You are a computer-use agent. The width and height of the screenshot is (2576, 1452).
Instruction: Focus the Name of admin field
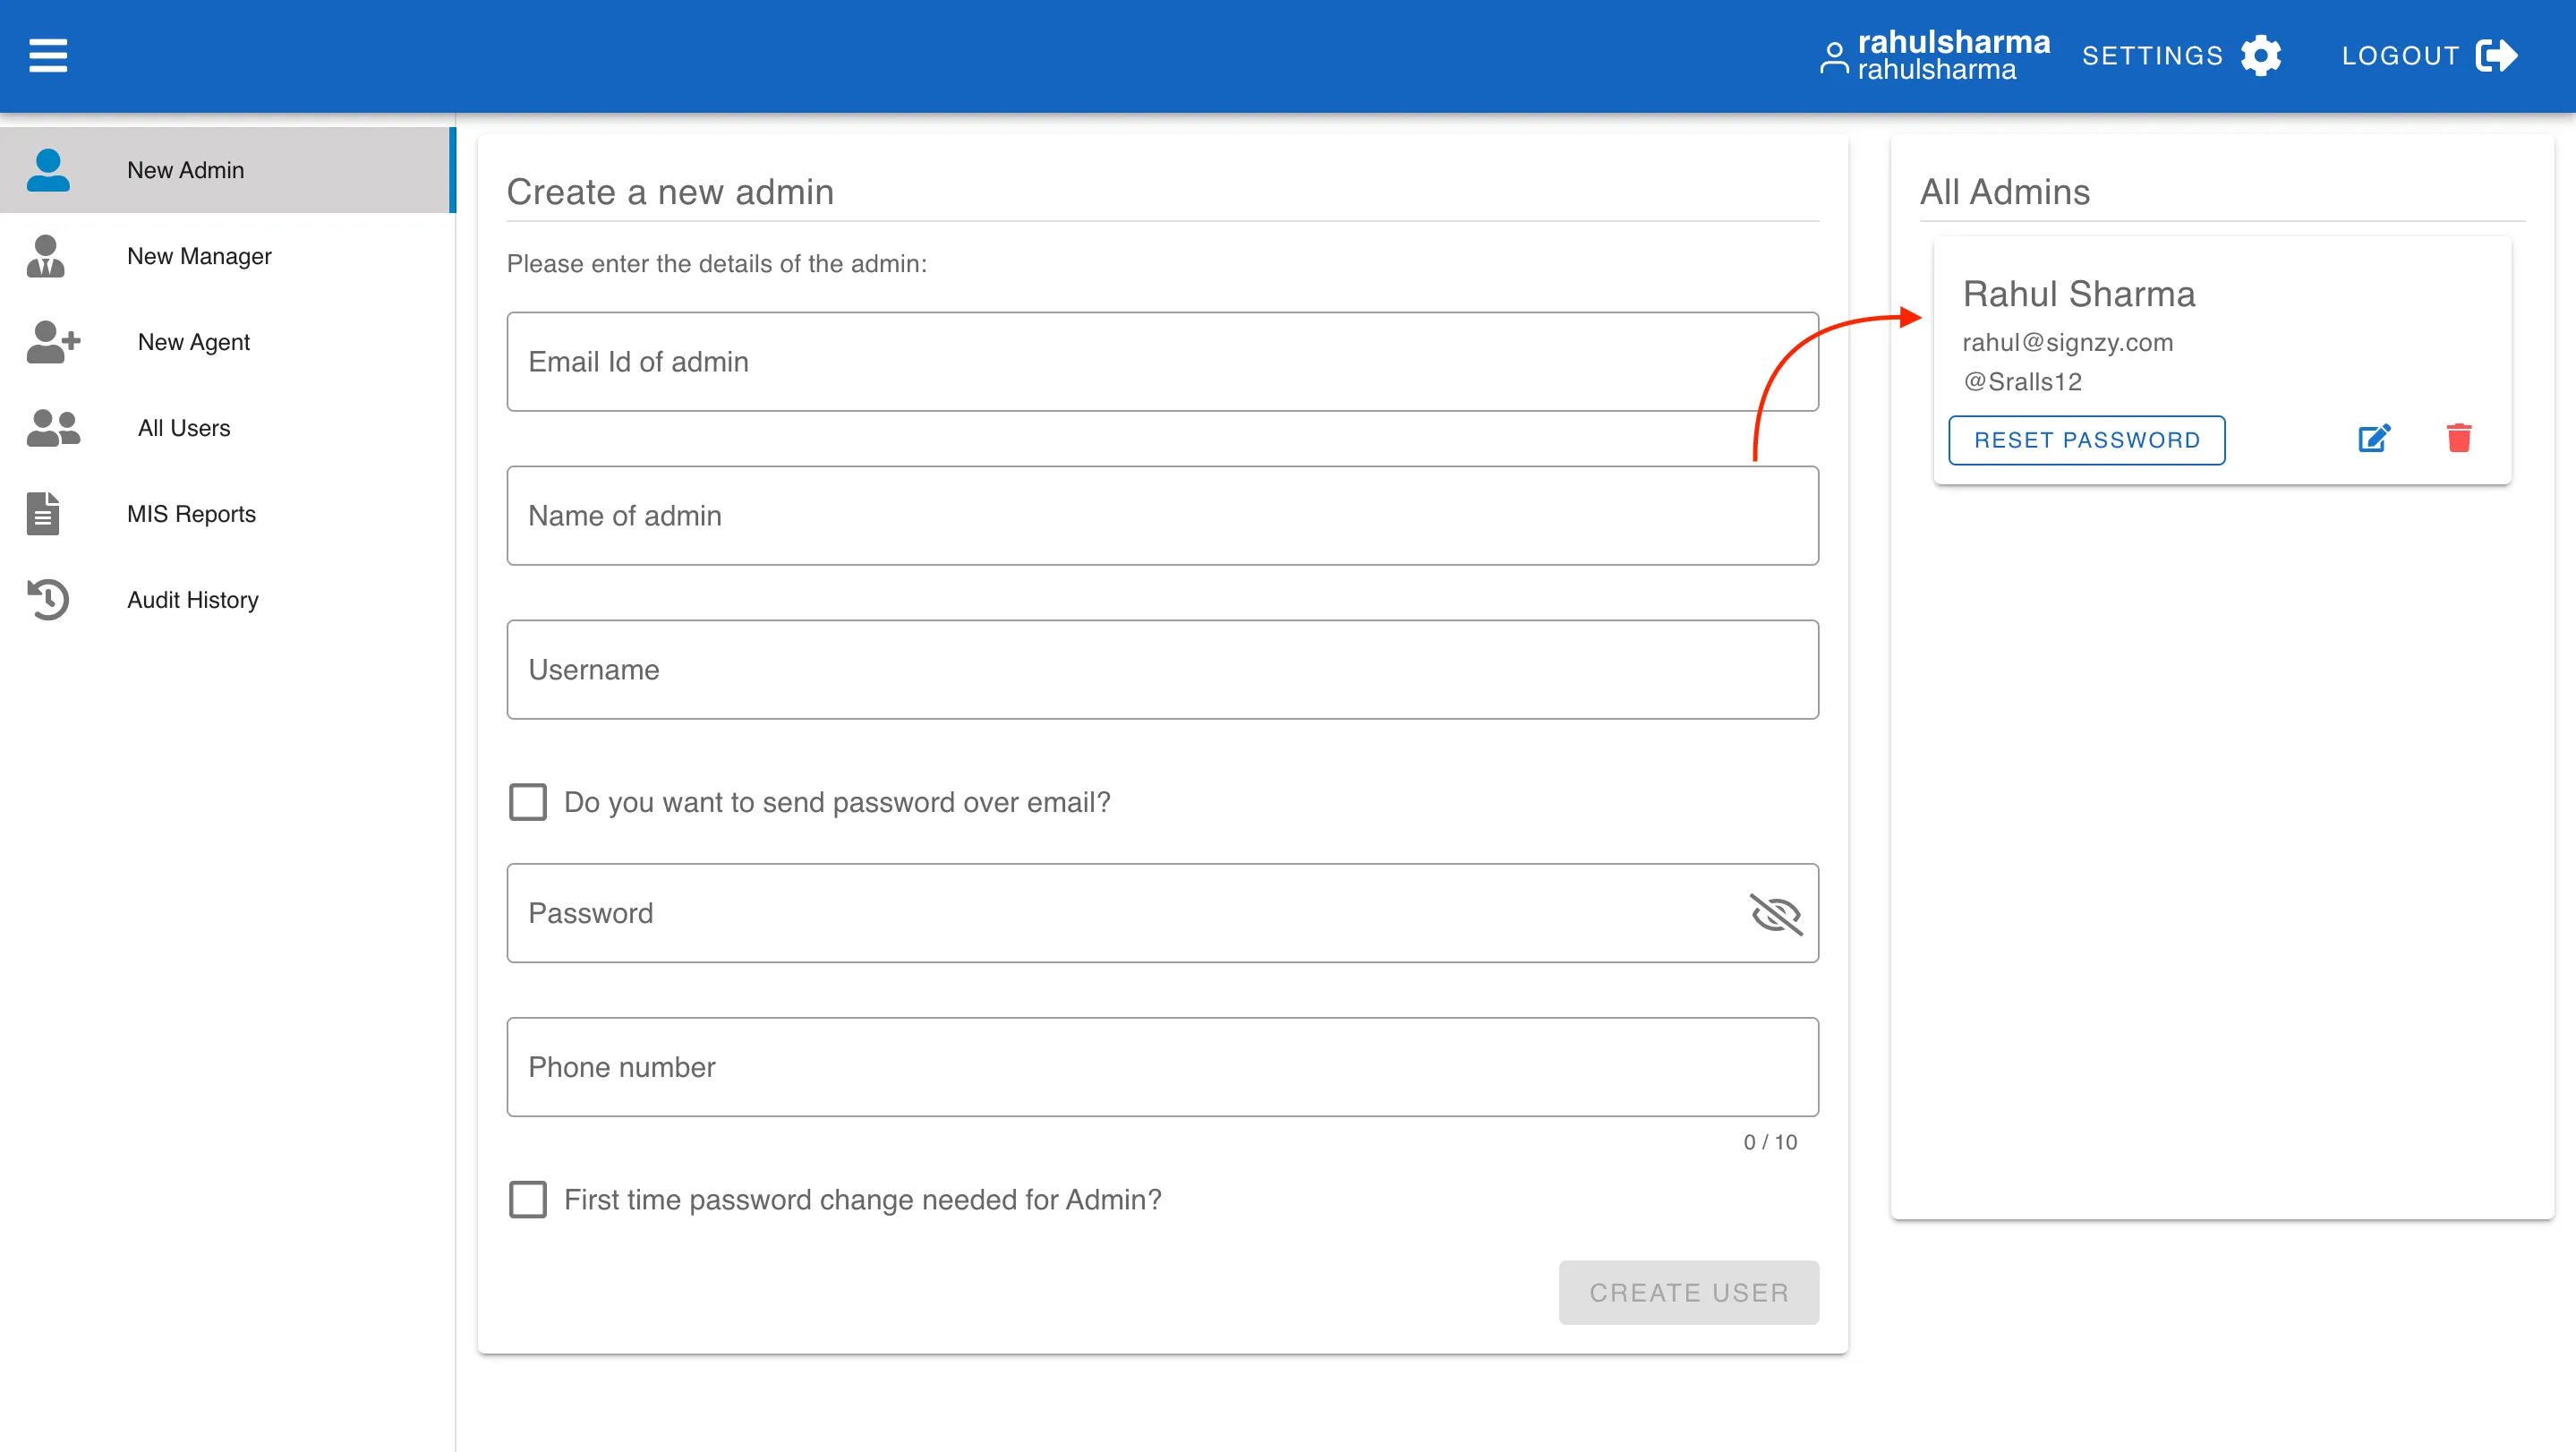1163,516
